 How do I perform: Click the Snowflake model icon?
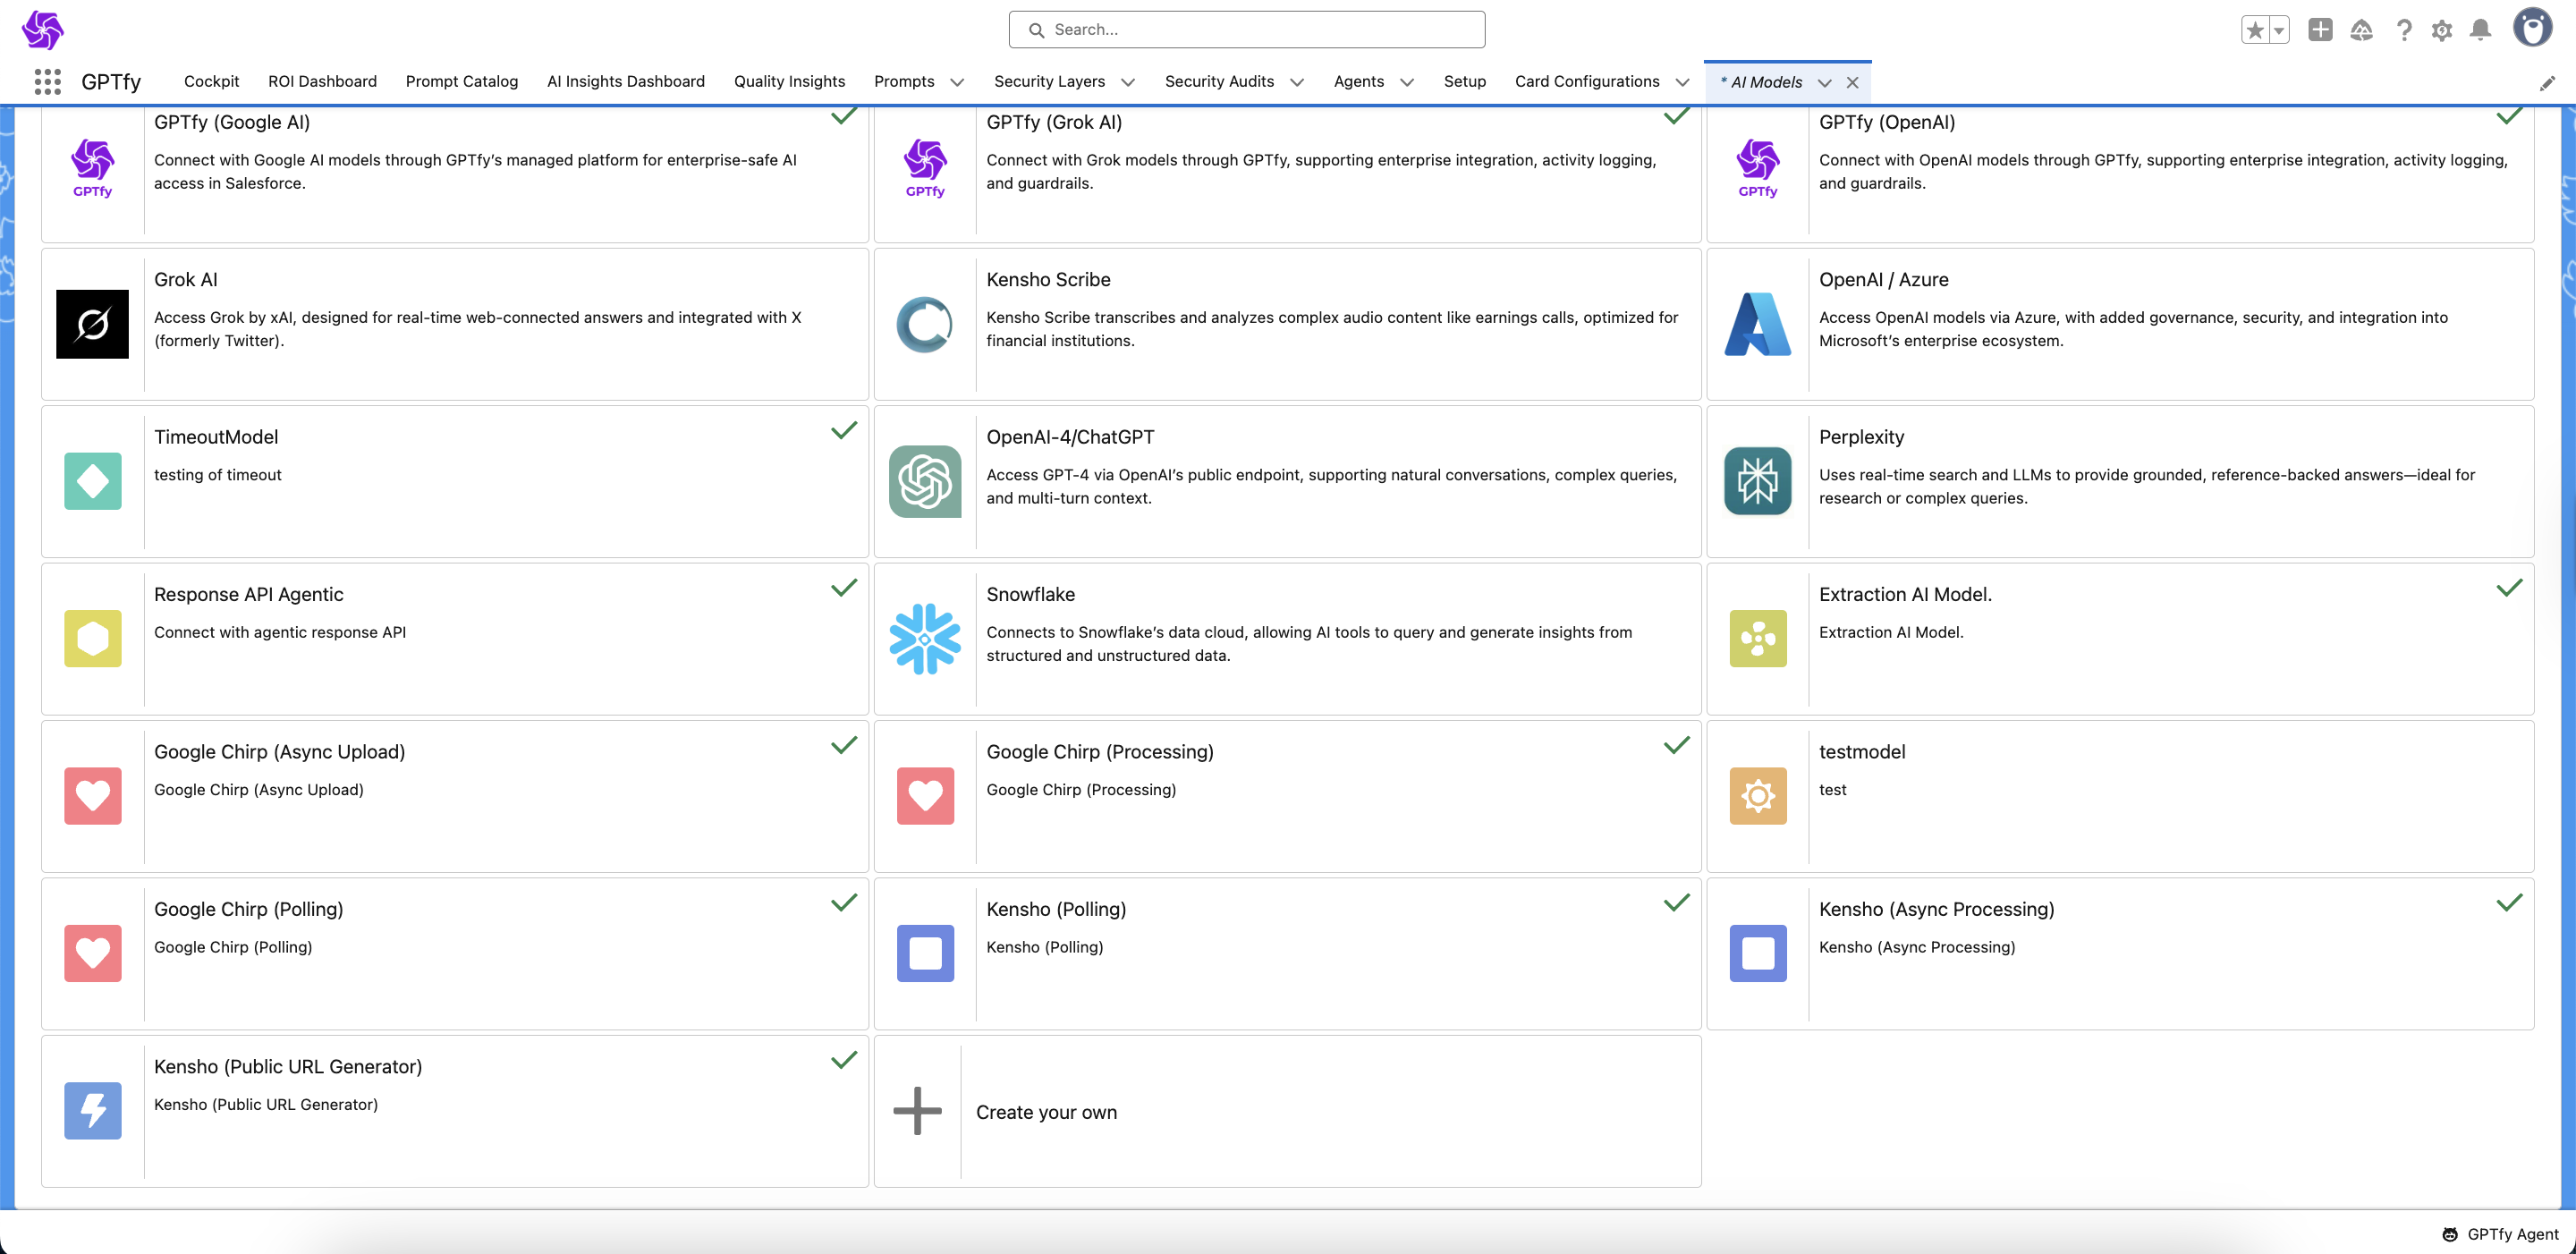924,638
